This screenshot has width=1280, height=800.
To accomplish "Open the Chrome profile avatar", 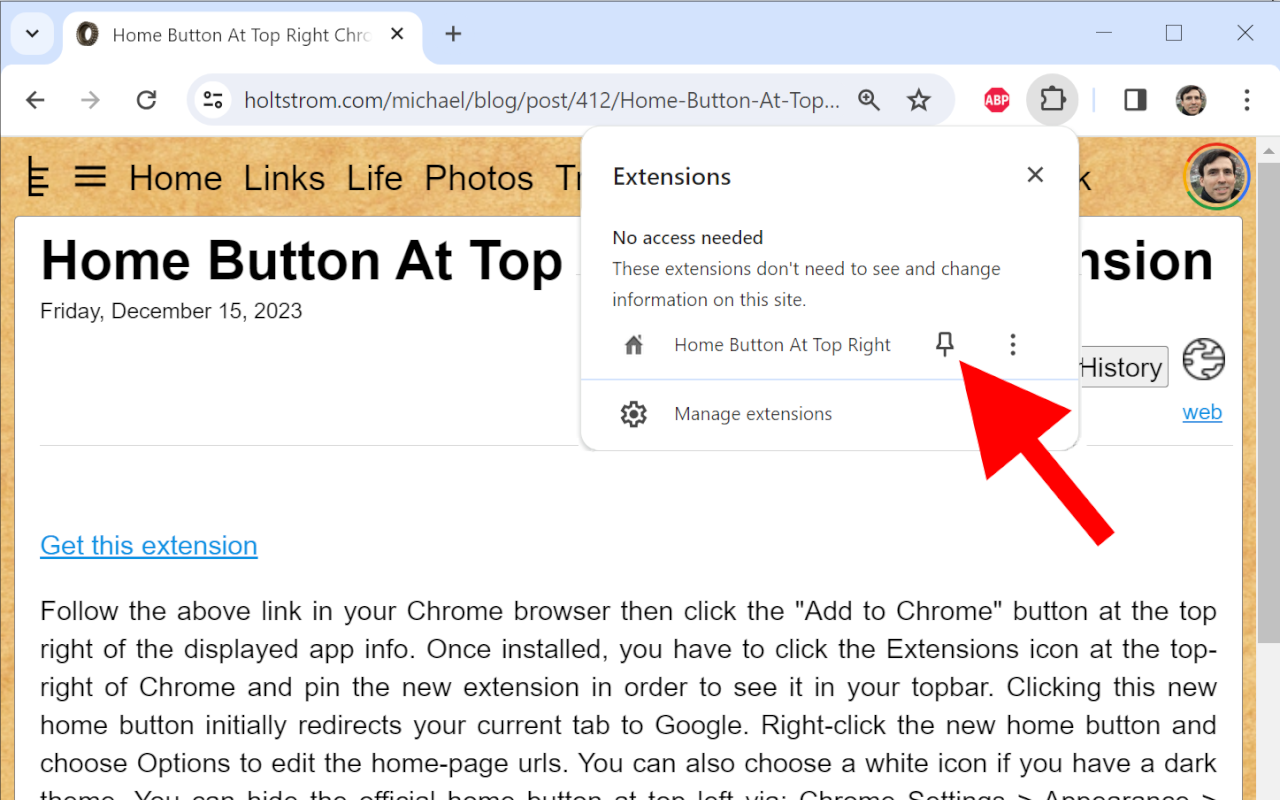I will point(1191,100).
